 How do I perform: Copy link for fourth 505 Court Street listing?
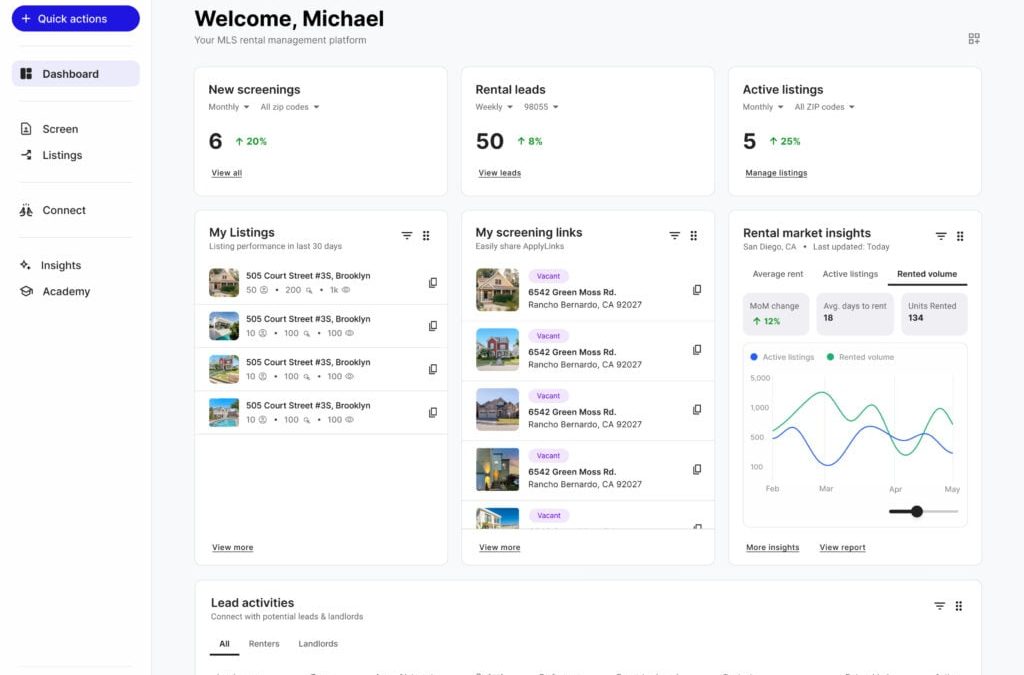433,412
